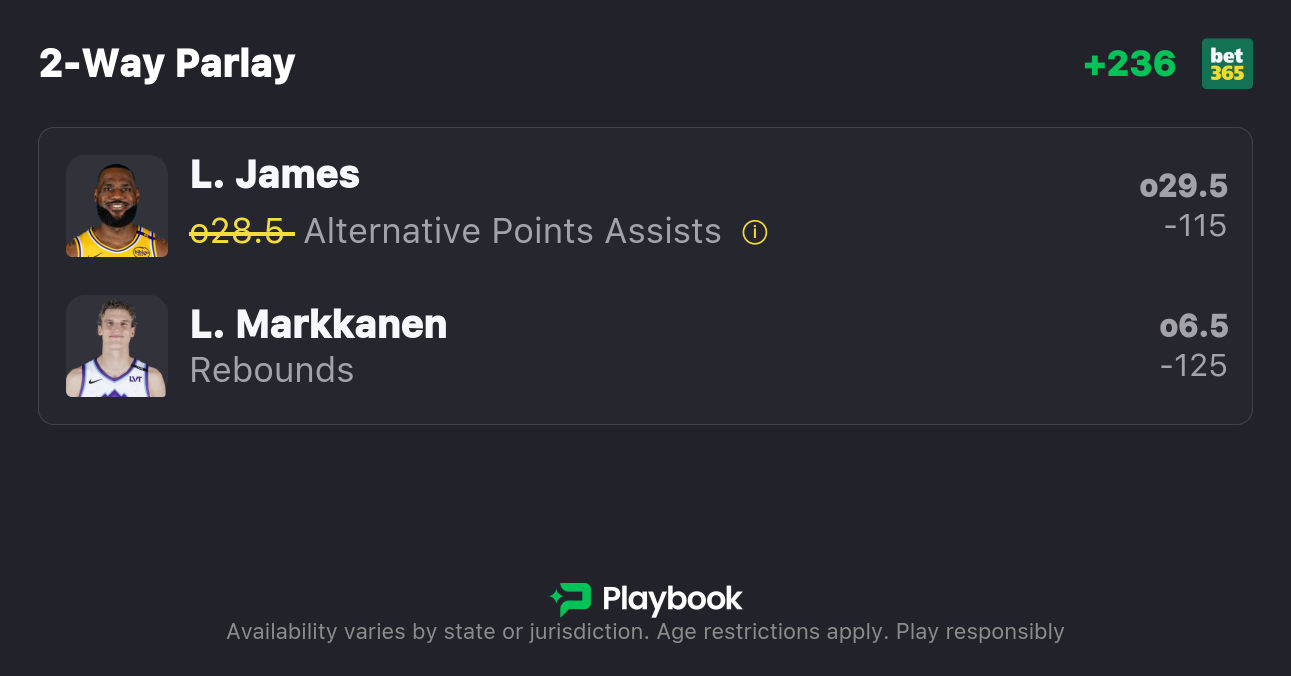Click the -115 odds value
The height and width of the screenshot is (676, 1291).
pyautogui.click(x=1195, y=226)
